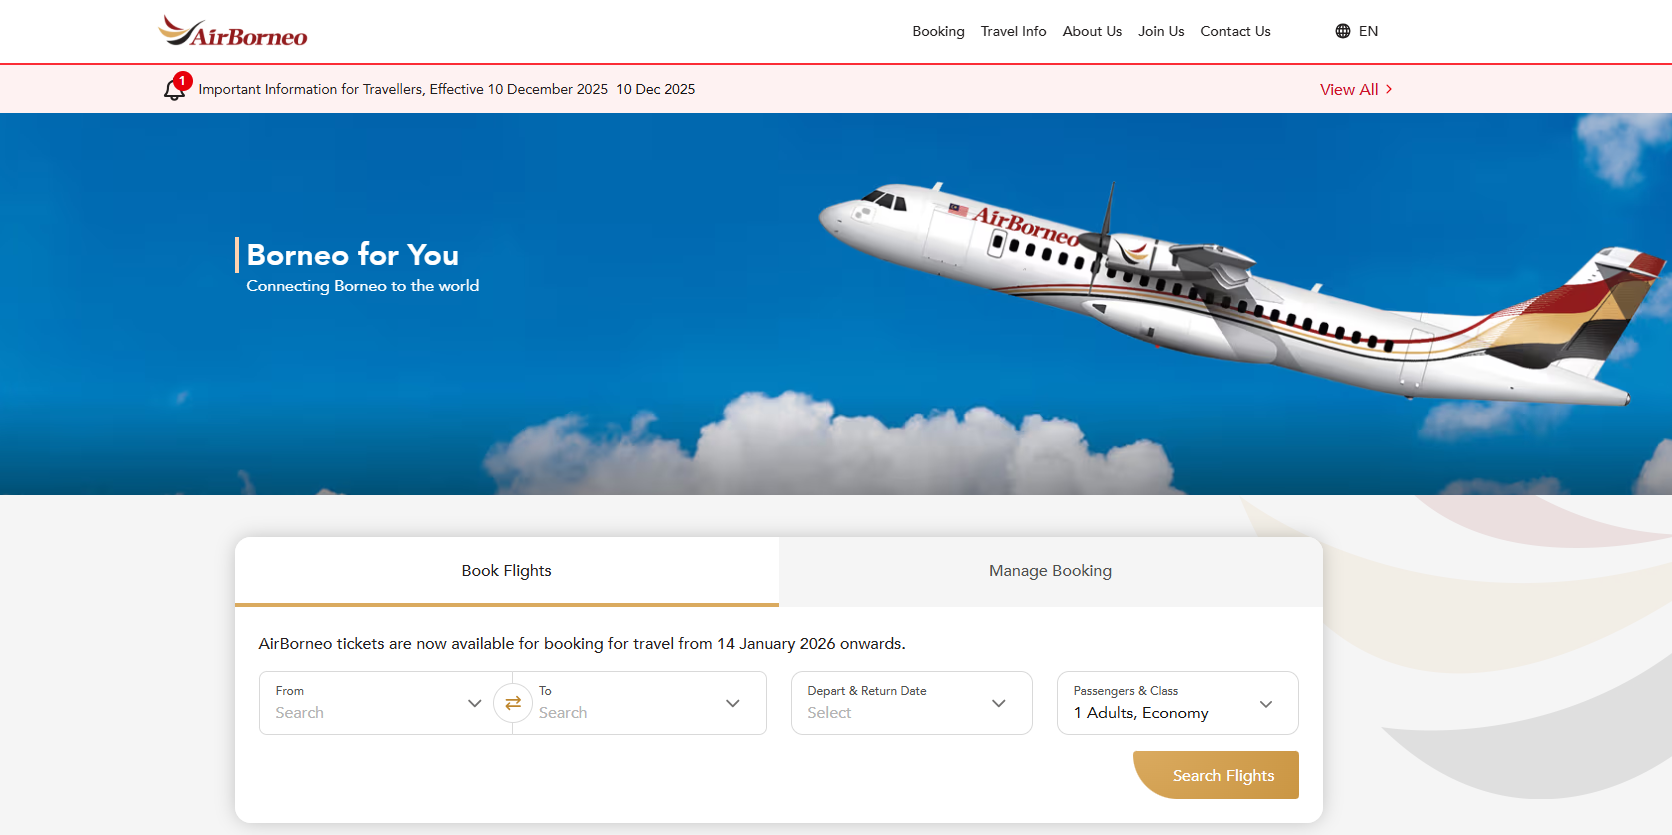The image size is (1672, 835).
Task: Open the notification bell icon
Action: click(175, 89)
